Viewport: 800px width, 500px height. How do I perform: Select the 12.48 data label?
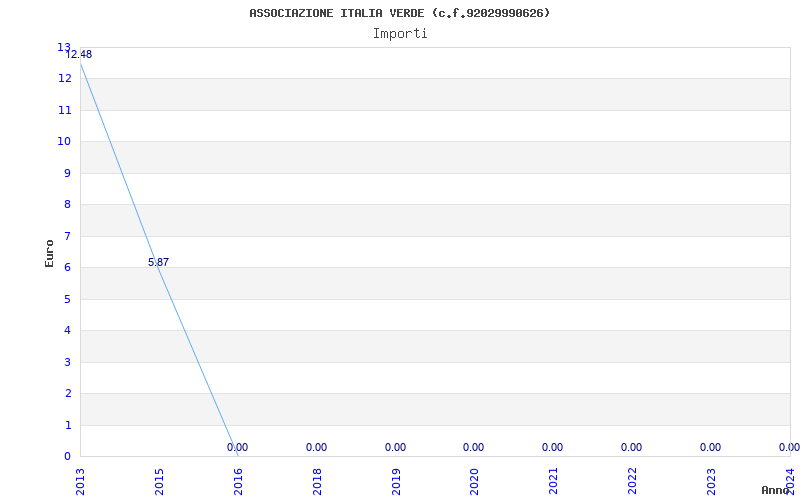(x=79, y=55)
